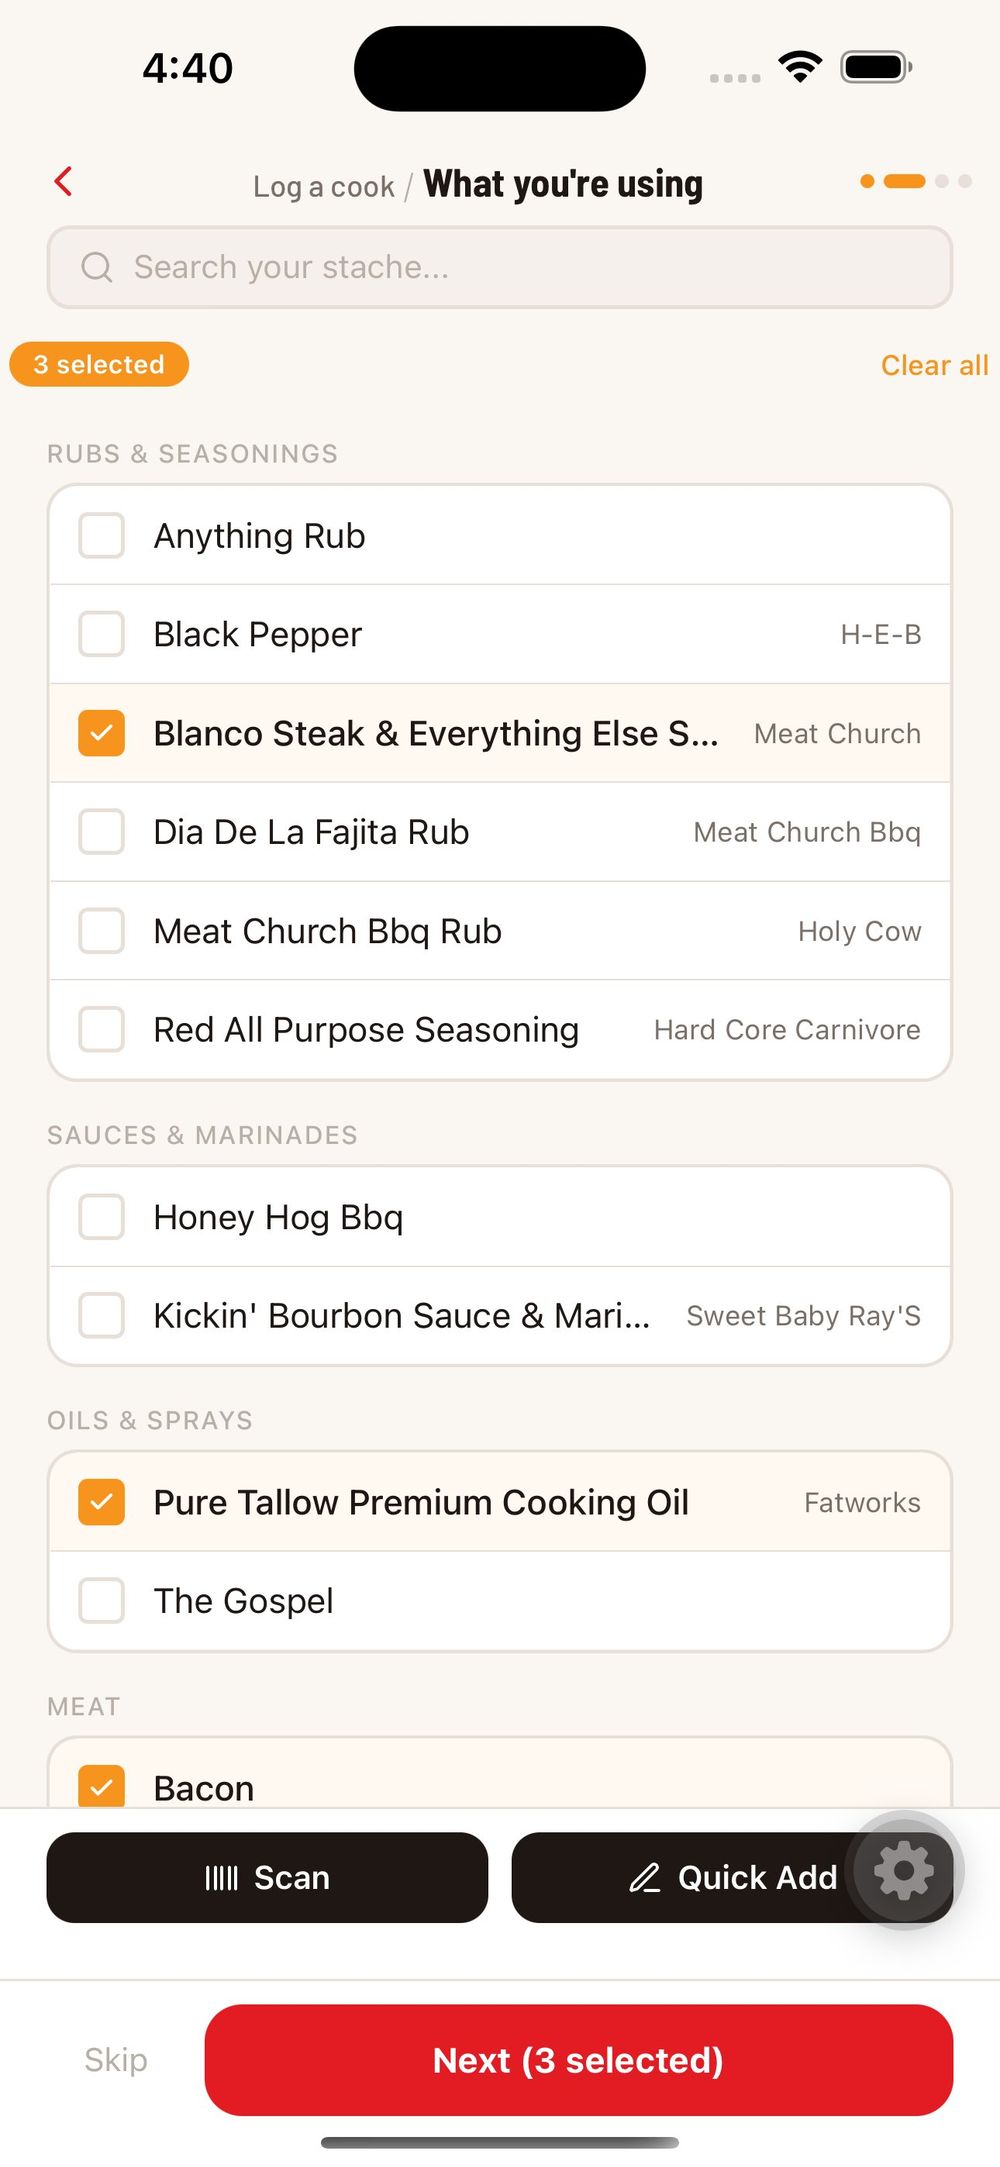Uncheck Blanco Steak & Everything Else
The width and height of the screenshot is (1000, 2167).
point(102,733)
